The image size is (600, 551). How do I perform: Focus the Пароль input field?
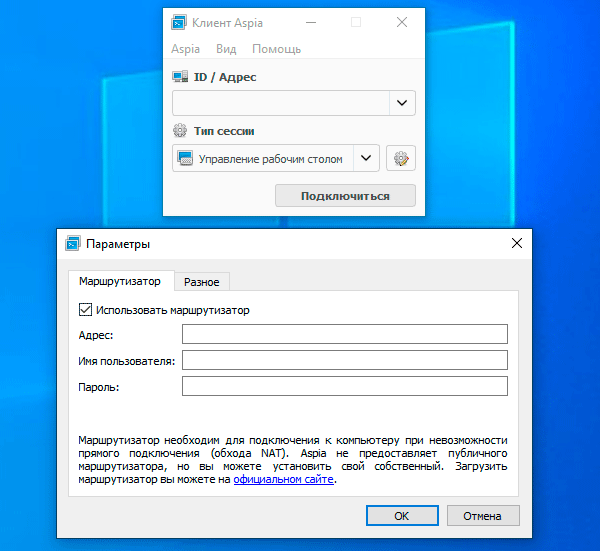(345, 386)
